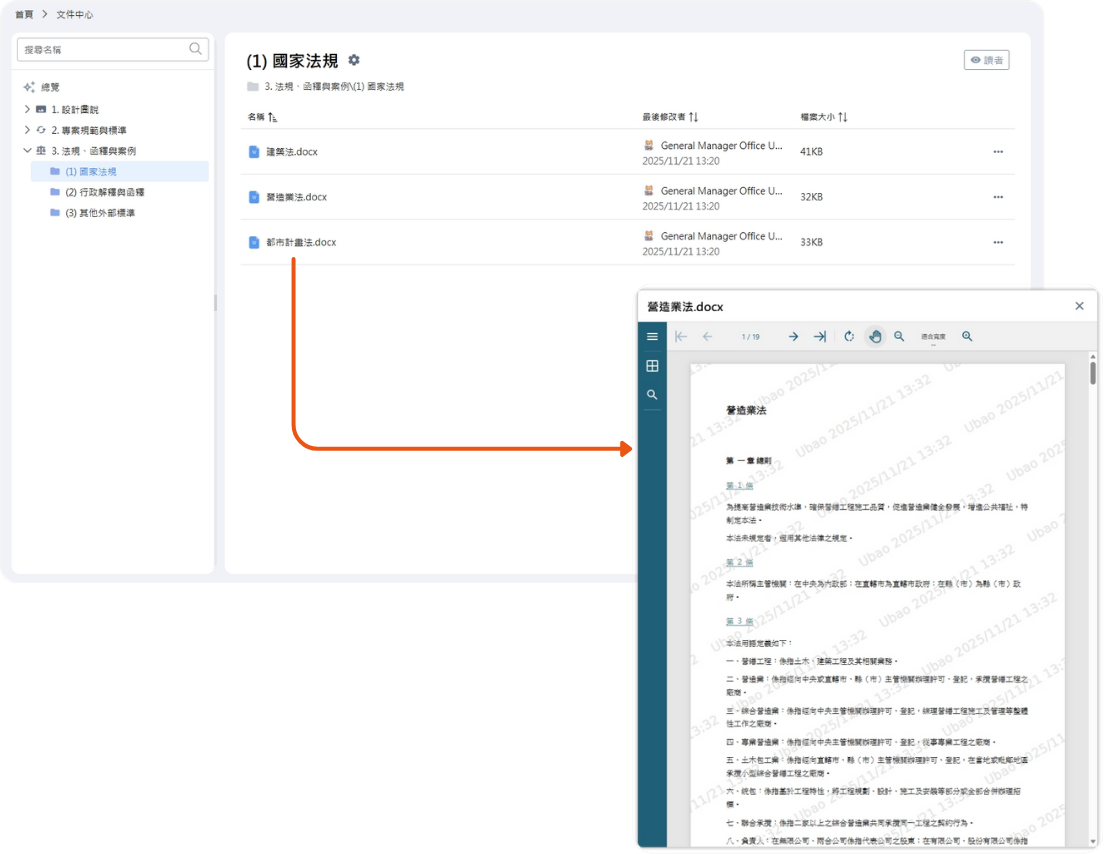1104x854 pixels.
Task: Toggle the 讀者 reader view button
Action: click(986, 60)
